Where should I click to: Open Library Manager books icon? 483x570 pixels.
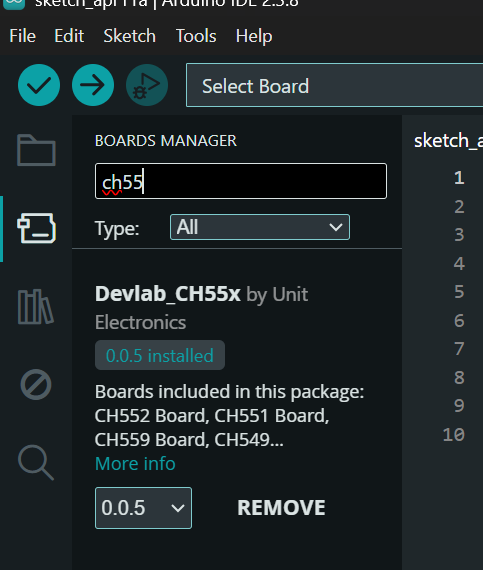tap(36, 307)
